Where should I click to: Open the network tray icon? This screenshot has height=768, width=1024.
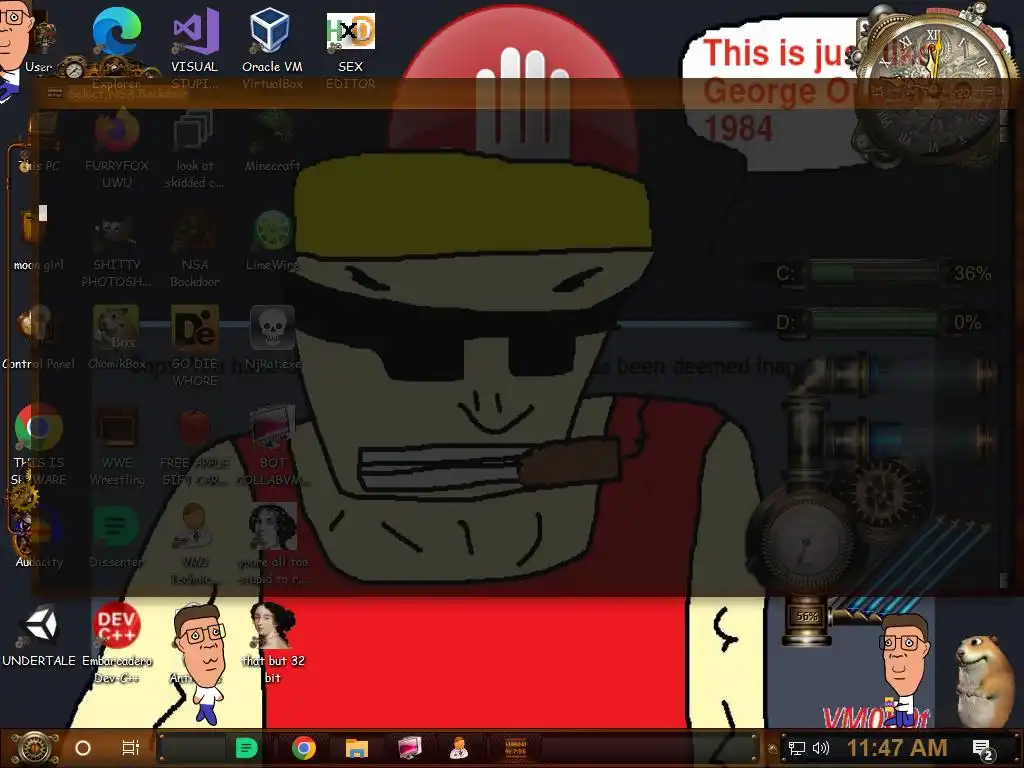pyautogui.click(x=797, y=748)
